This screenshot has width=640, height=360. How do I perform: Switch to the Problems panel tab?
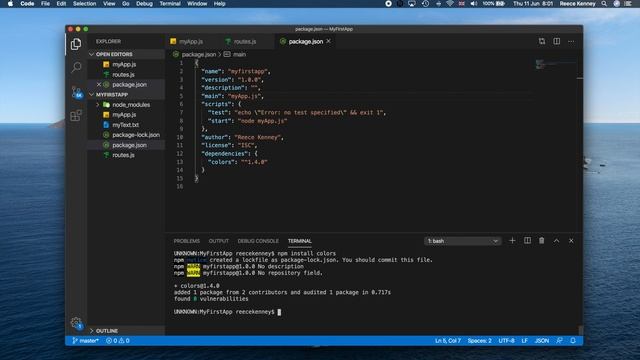(x=187, y=241)
